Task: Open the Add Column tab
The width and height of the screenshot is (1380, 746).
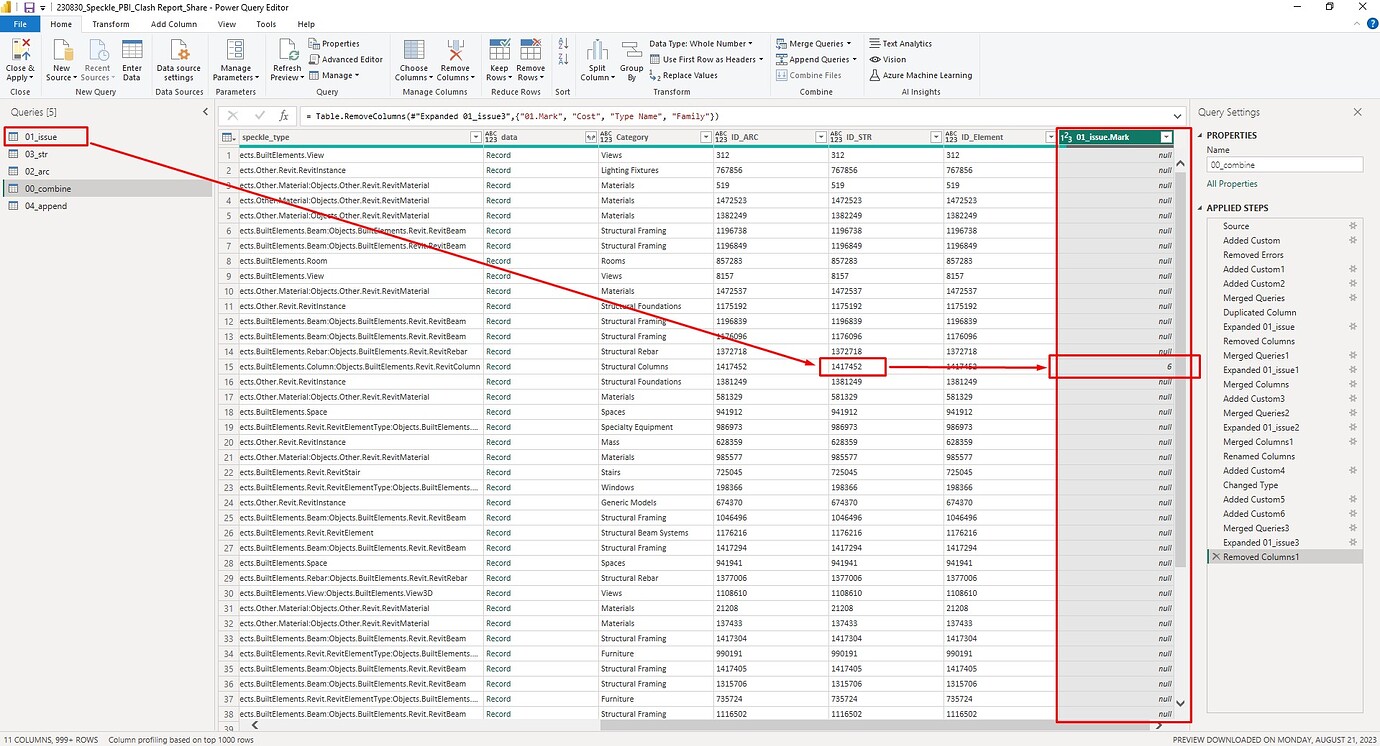Action: point(174,24)
